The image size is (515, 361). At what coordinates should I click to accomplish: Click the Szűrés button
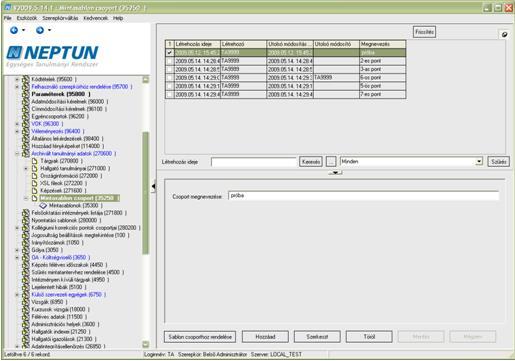click(498, 162)
